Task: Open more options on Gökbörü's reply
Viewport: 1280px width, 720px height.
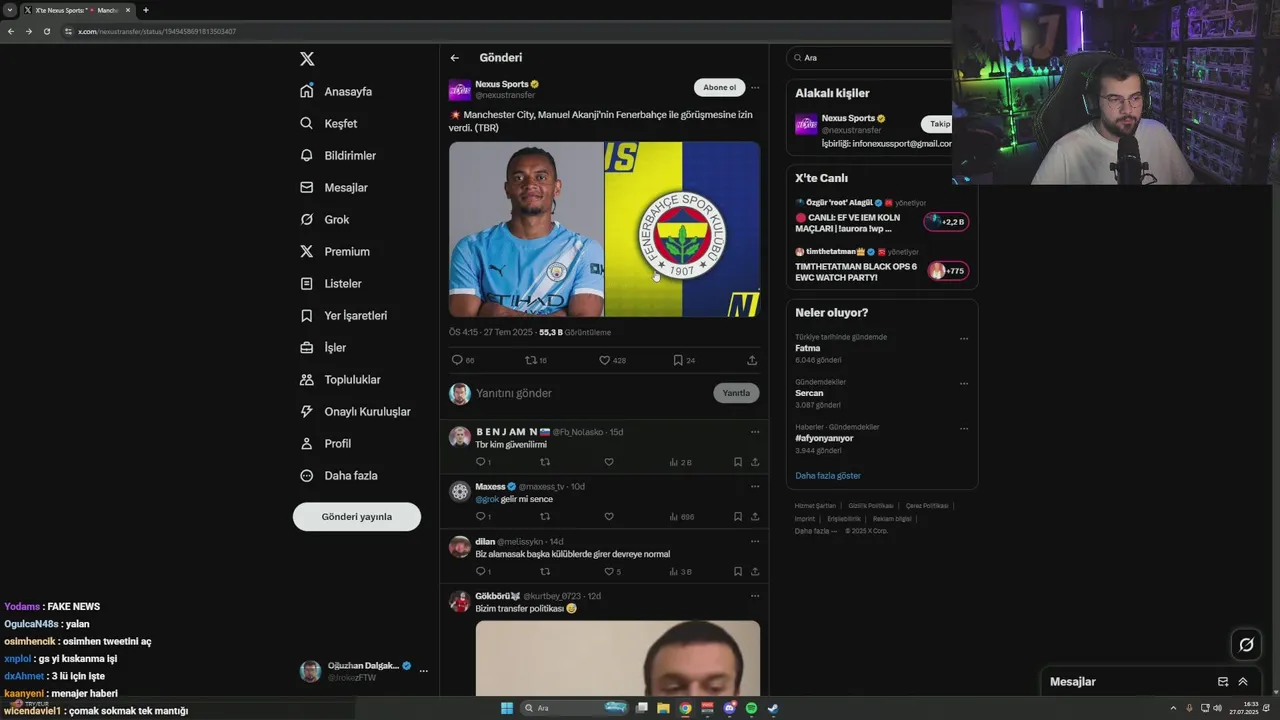Action: 755,596
